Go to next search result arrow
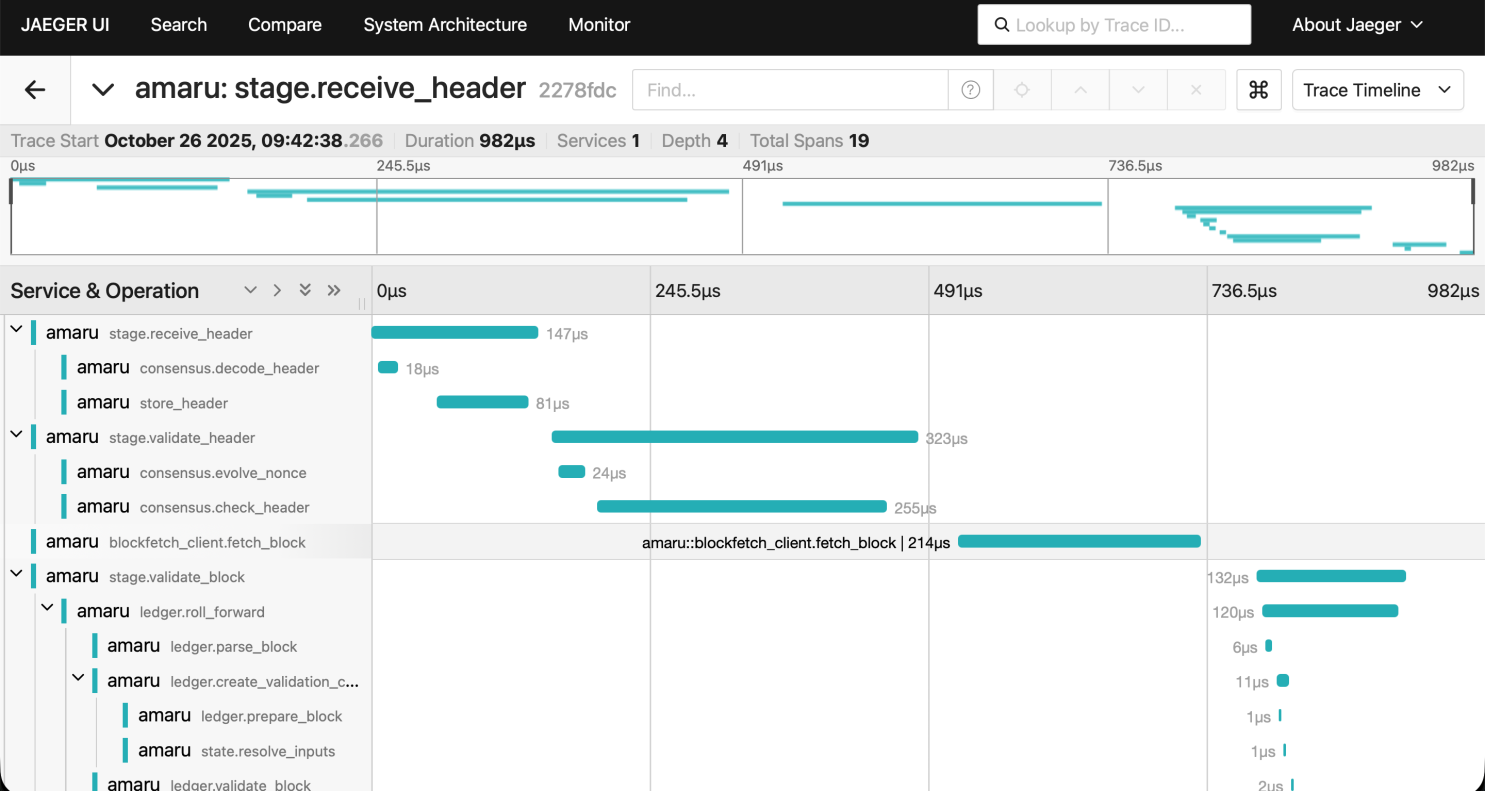The height and width of the screenshot is (791, 1485). tap(1138, 90)
